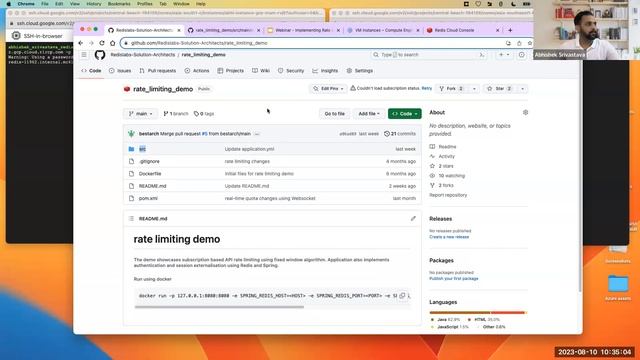
Task: Click the code block horizontal scrollbar
Action: [x=219, y=307]
